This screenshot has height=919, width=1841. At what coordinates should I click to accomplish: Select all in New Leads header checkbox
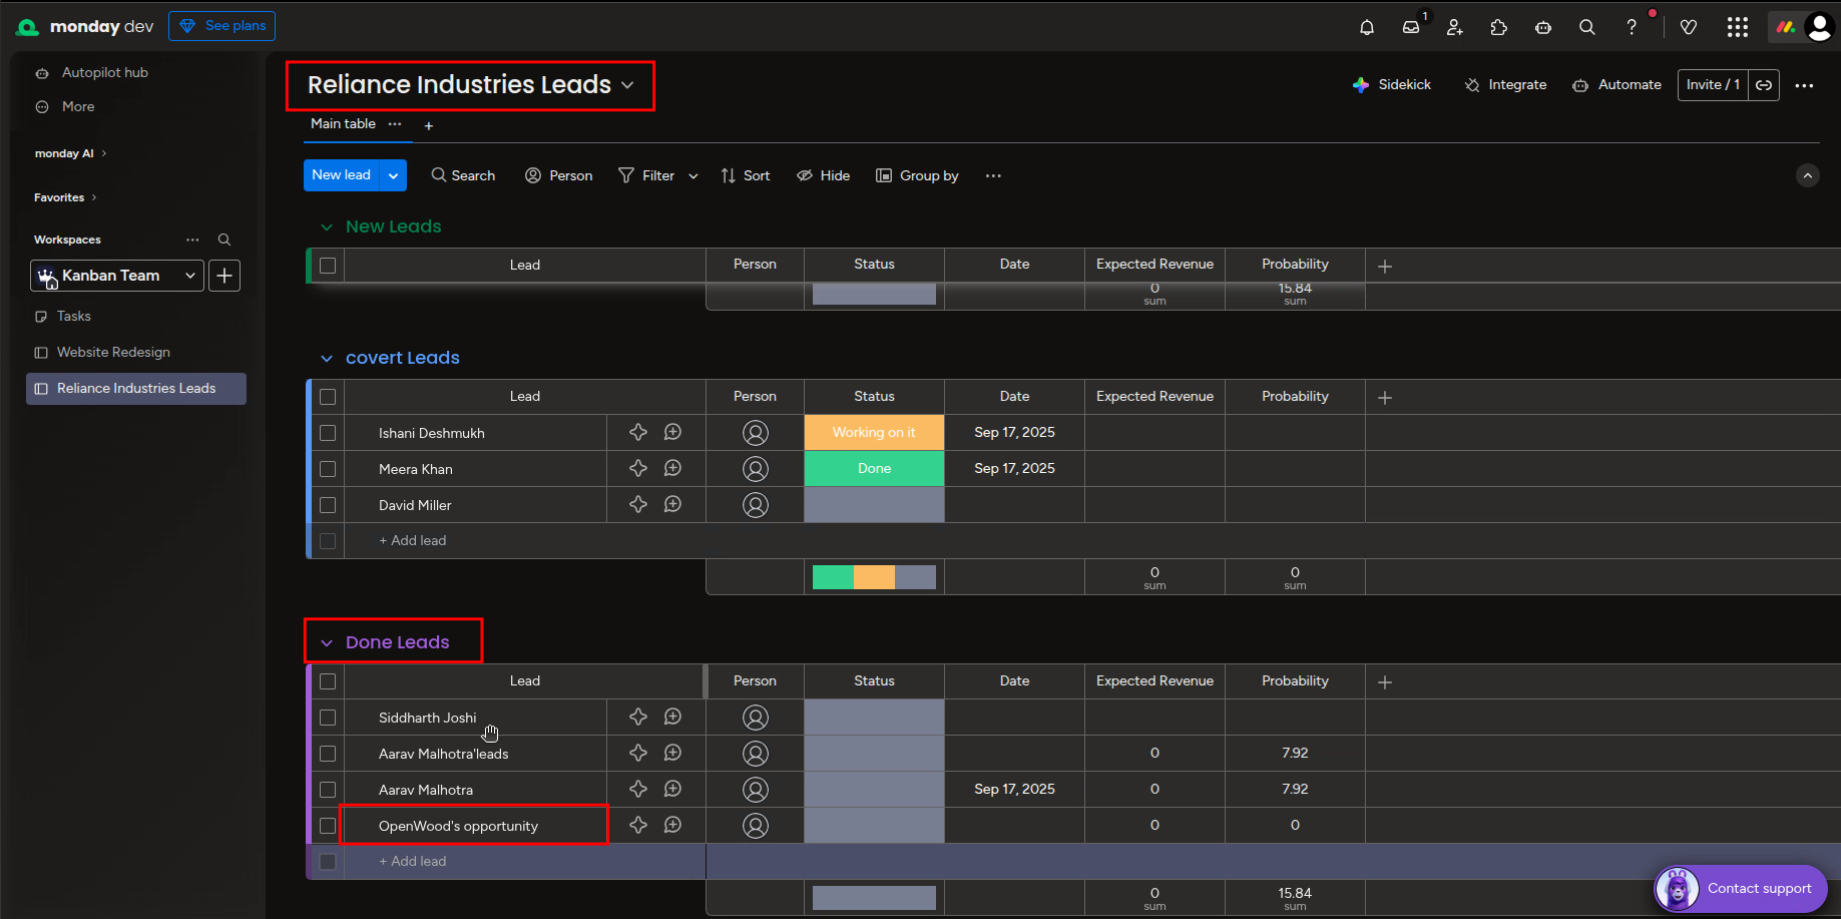[327, 265]
